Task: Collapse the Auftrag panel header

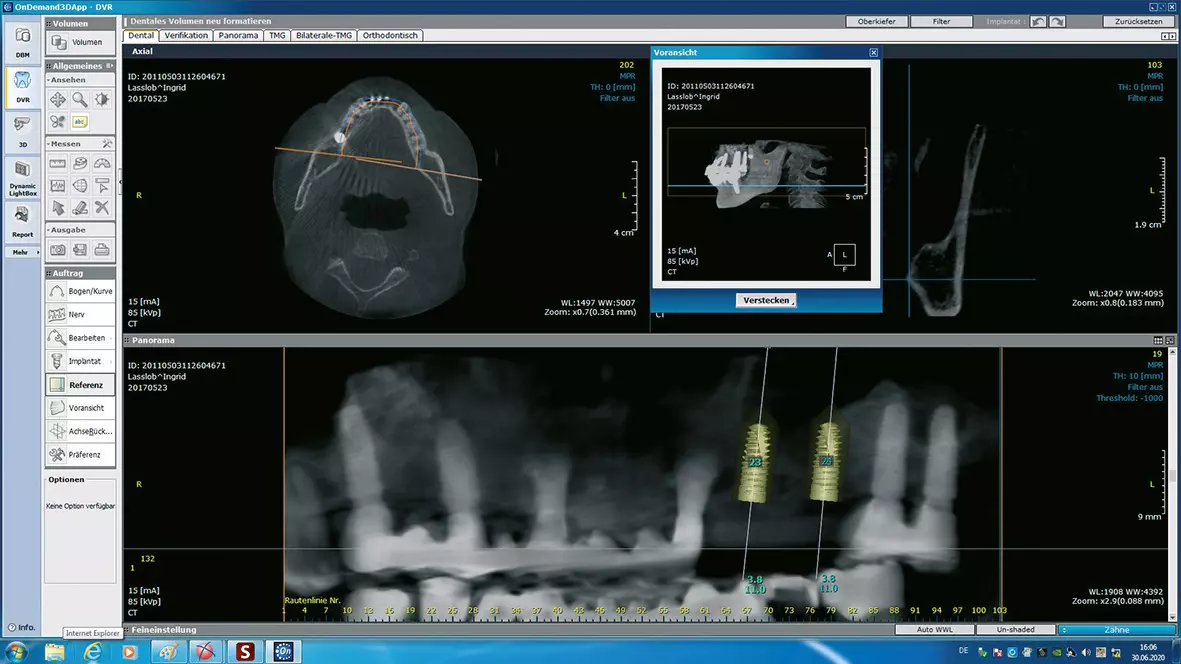Action: (x=80, y=273)
